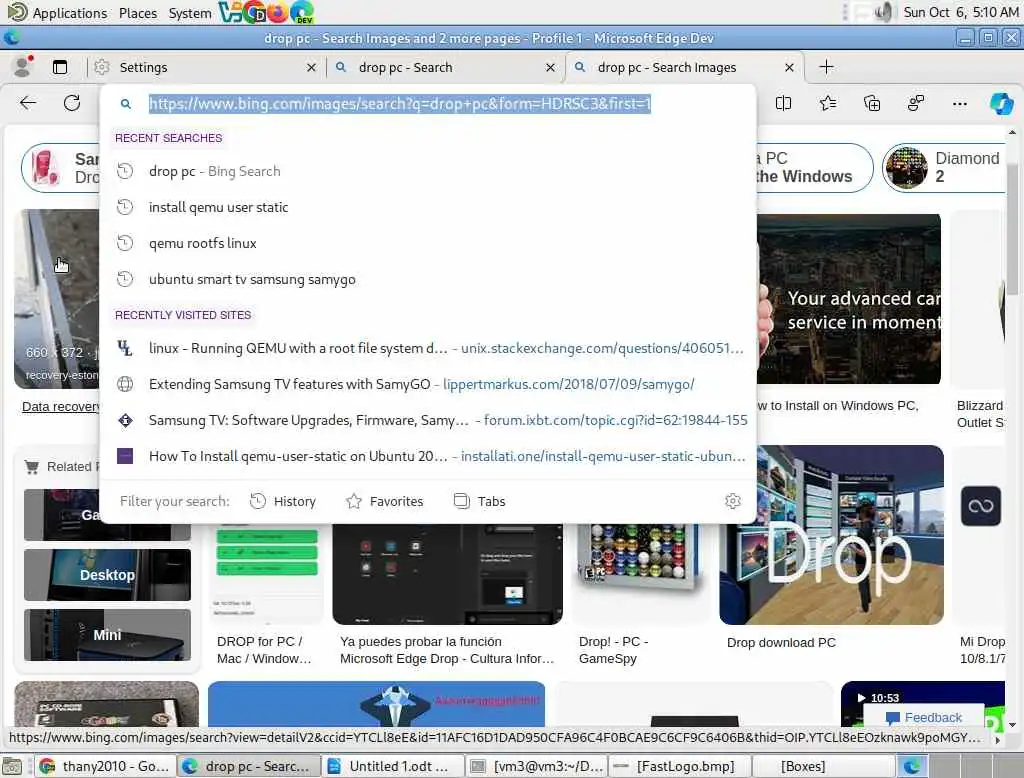Click the search icon in address bar
Image resolution: width=1024 pixels, height=778 pixels.
[x=125, y=103]
